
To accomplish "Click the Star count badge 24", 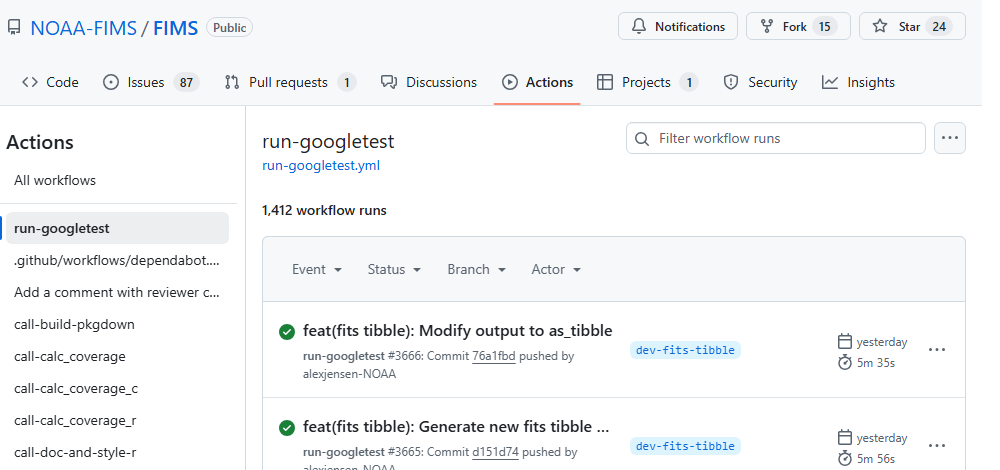I will [x=939, y=27].
